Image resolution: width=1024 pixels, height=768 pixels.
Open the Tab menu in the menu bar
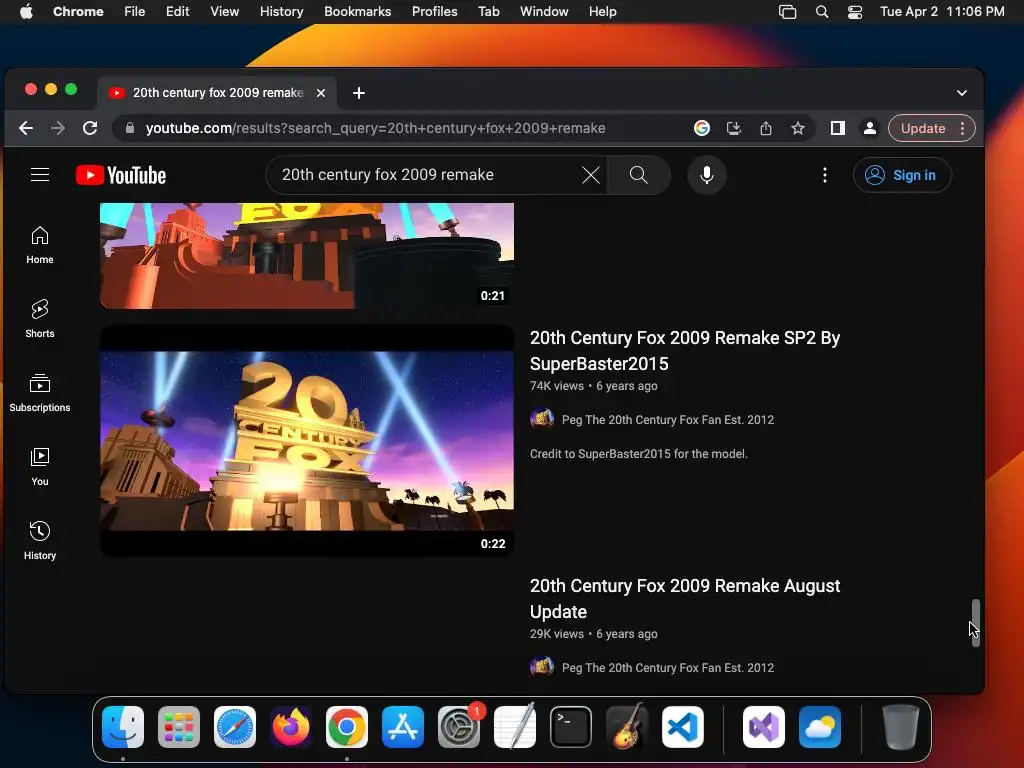[x=488, y=11]
